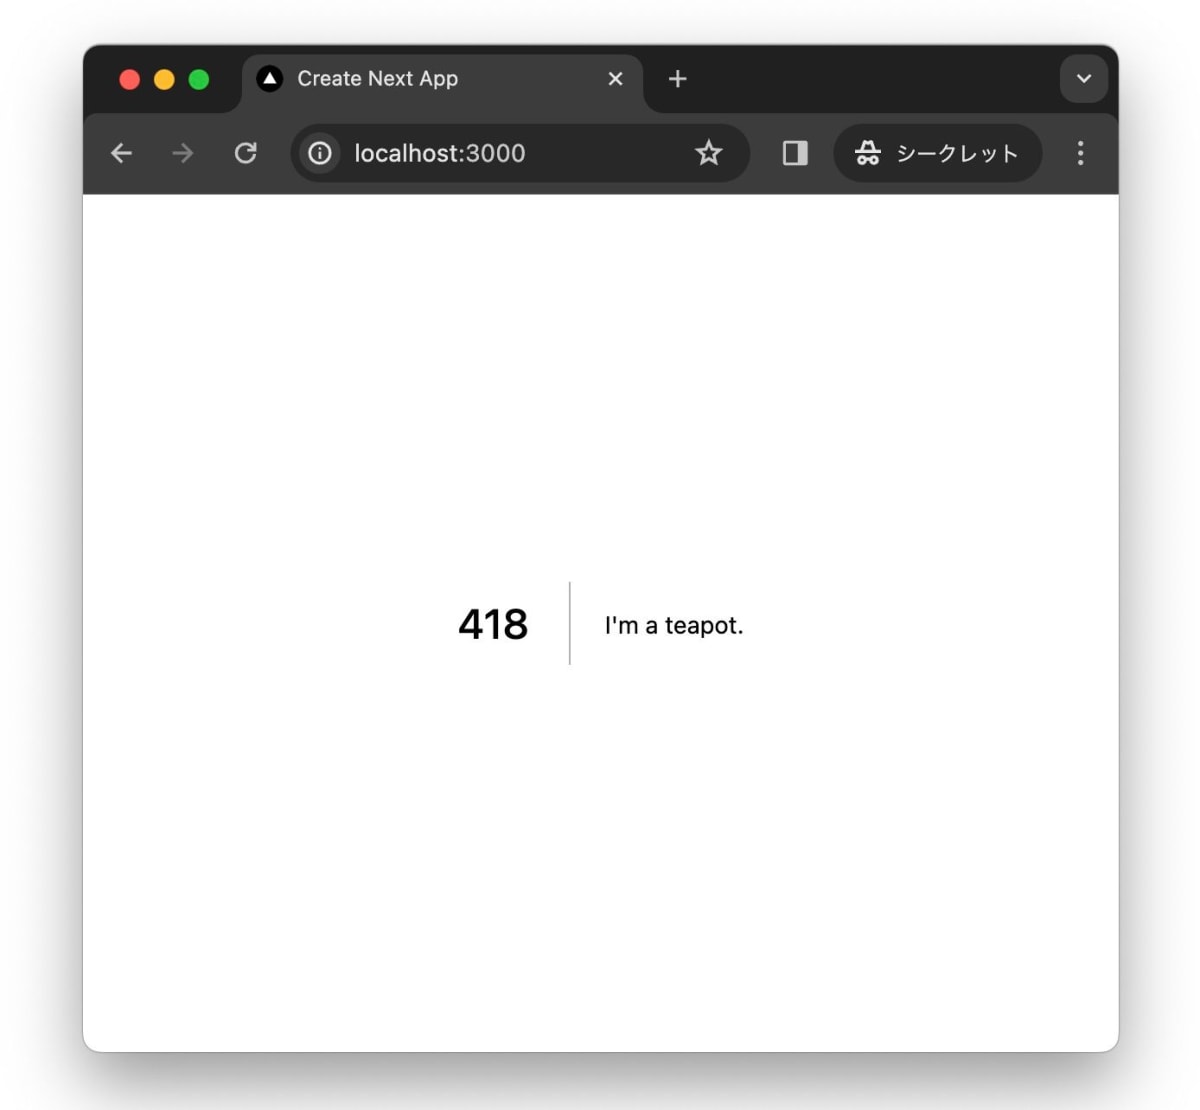Open a new tab with plus button
The height and width of the screenshot is (1110, 1200).
click(677, 79)
